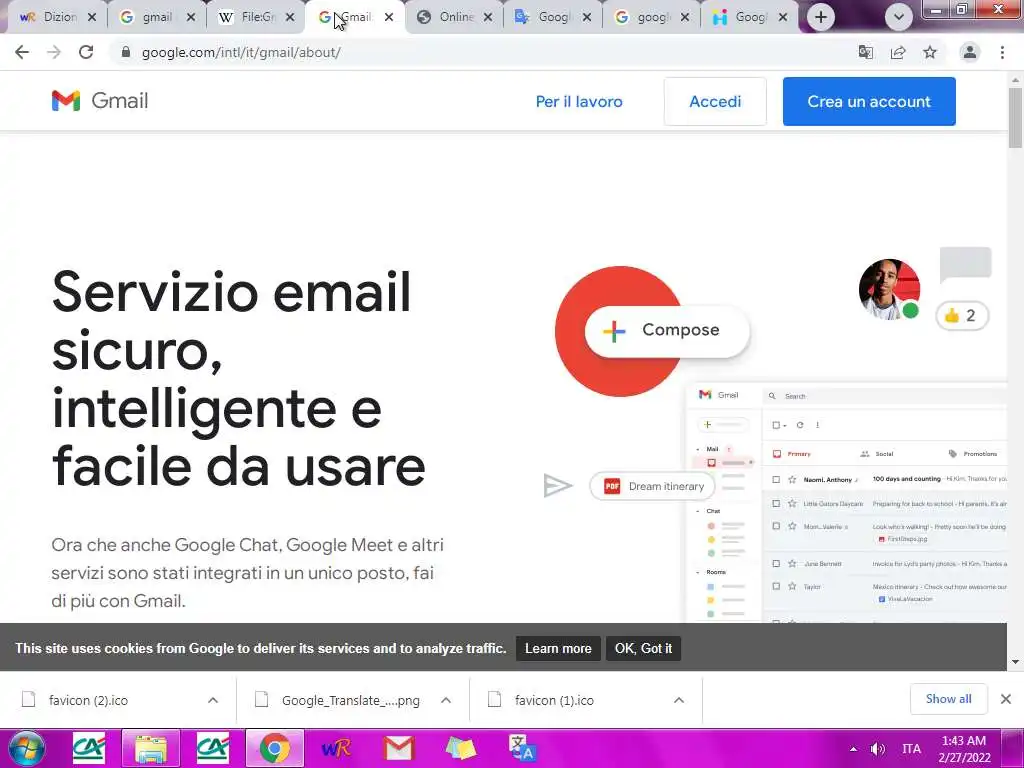
Task: Open the WordReference taskbar icon
Action: pyautogui.click(x=336, y=748)
